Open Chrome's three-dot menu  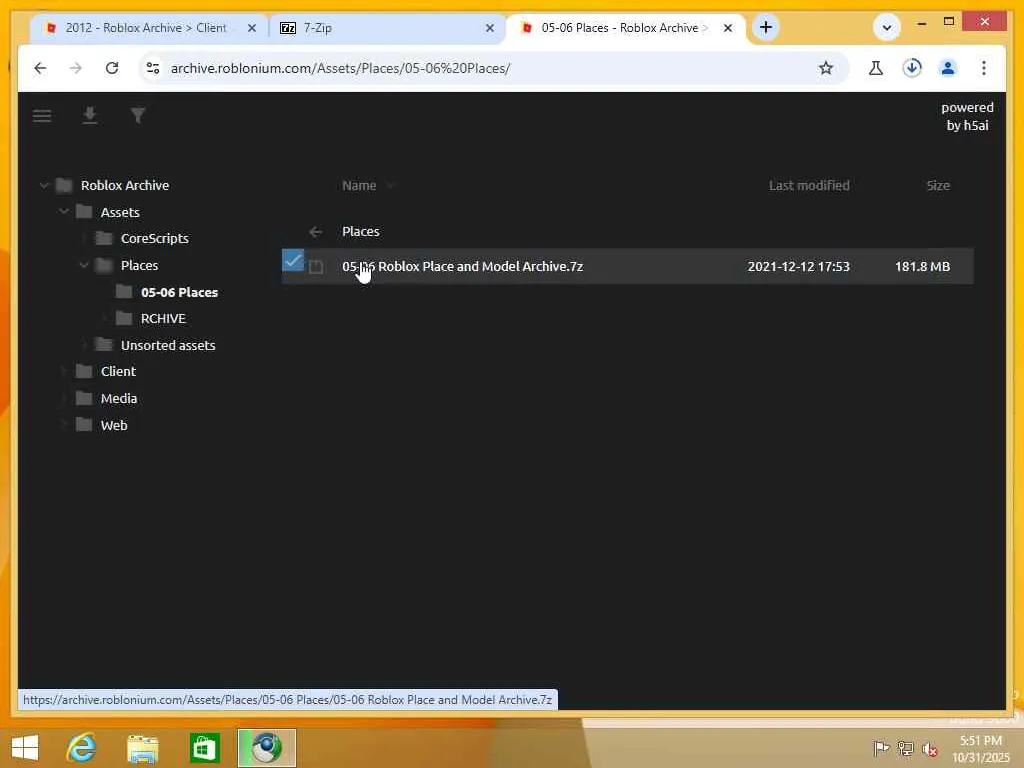984,68
